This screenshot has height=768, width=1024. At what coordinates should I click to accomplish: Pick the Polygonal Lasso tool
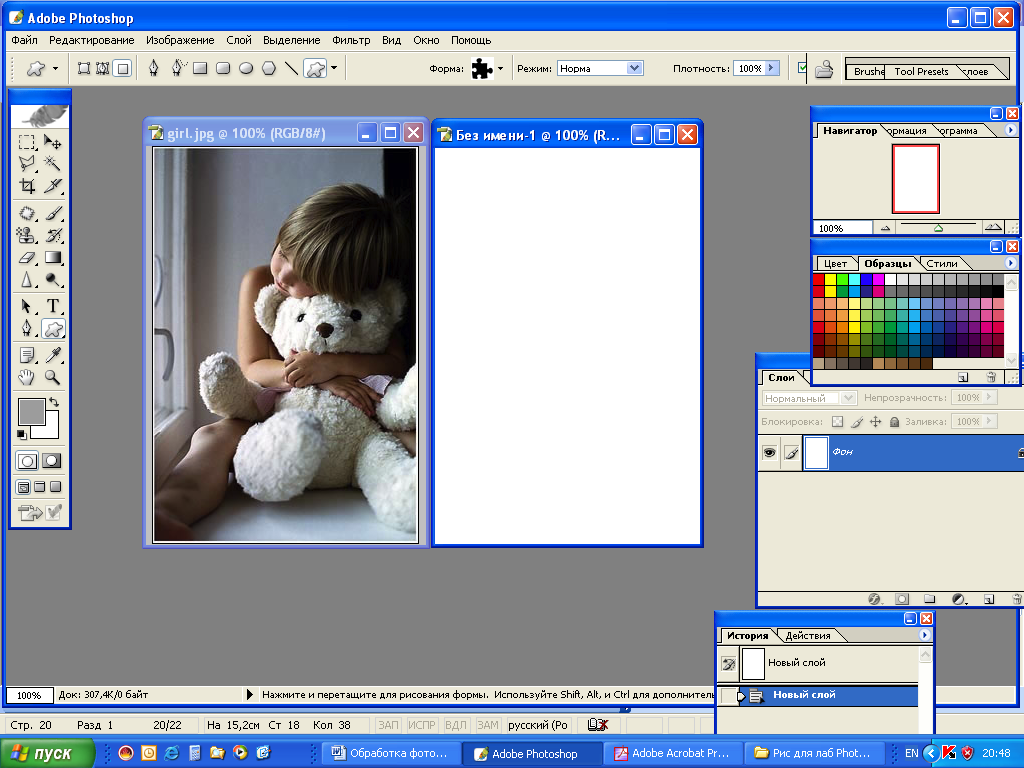(x=27, y=163)
